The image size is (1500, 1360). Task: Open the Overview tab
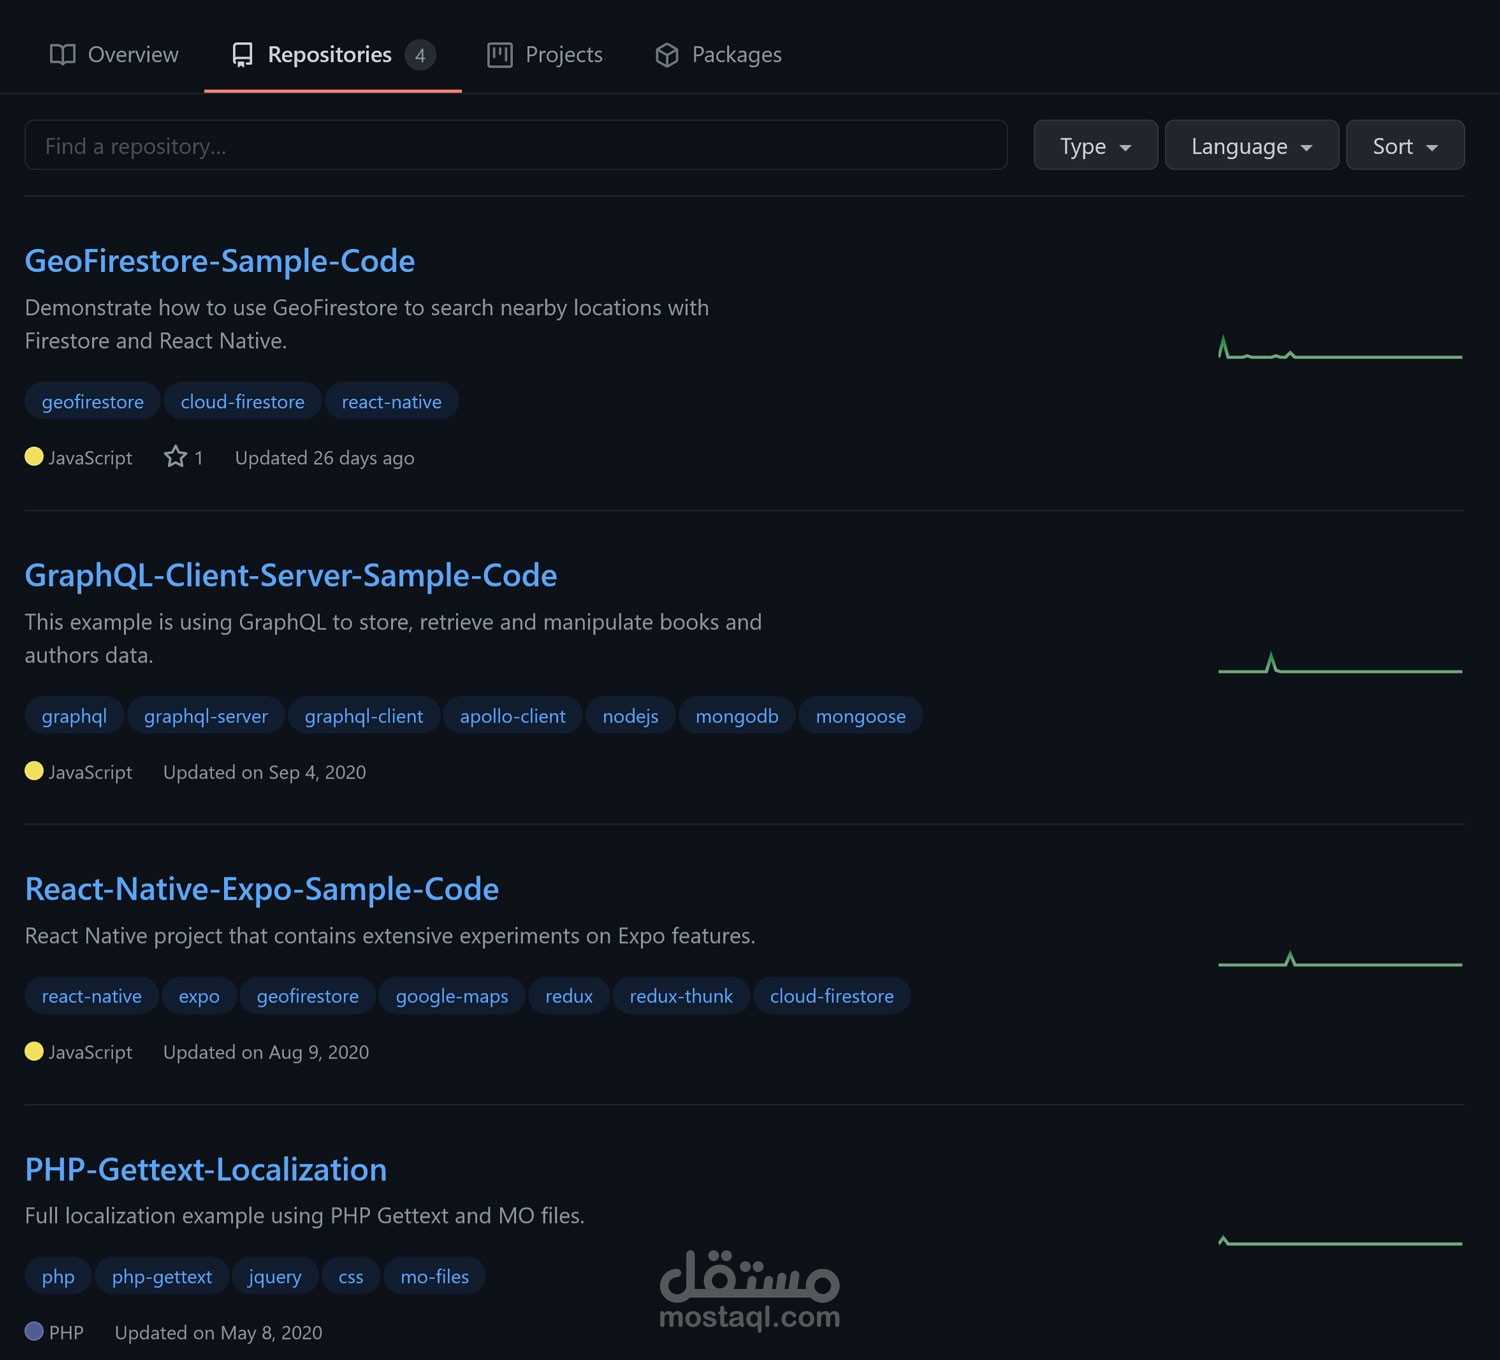point(113,55)
